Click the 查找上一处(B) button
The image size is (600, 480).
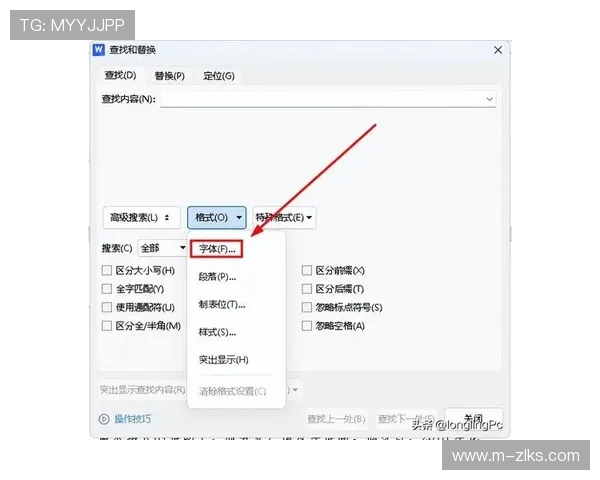pos(336,419)
